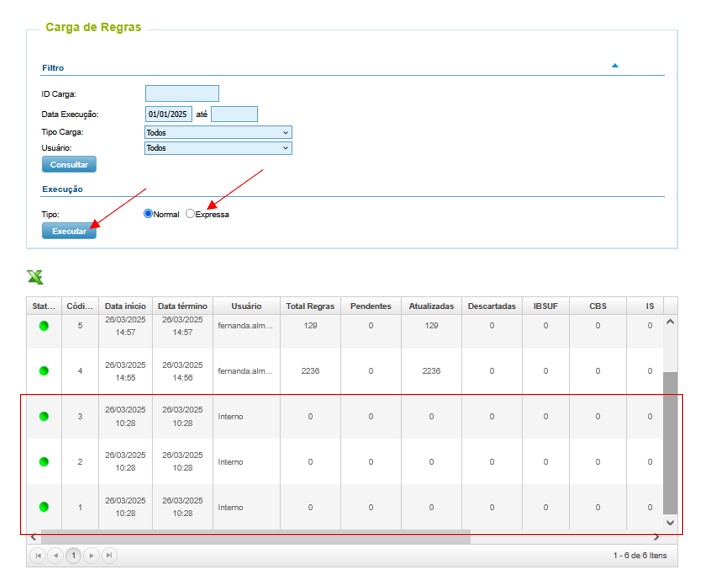Click the green status dot for row 1
This screenshot has width=711, height=577.
pos(44,507)
